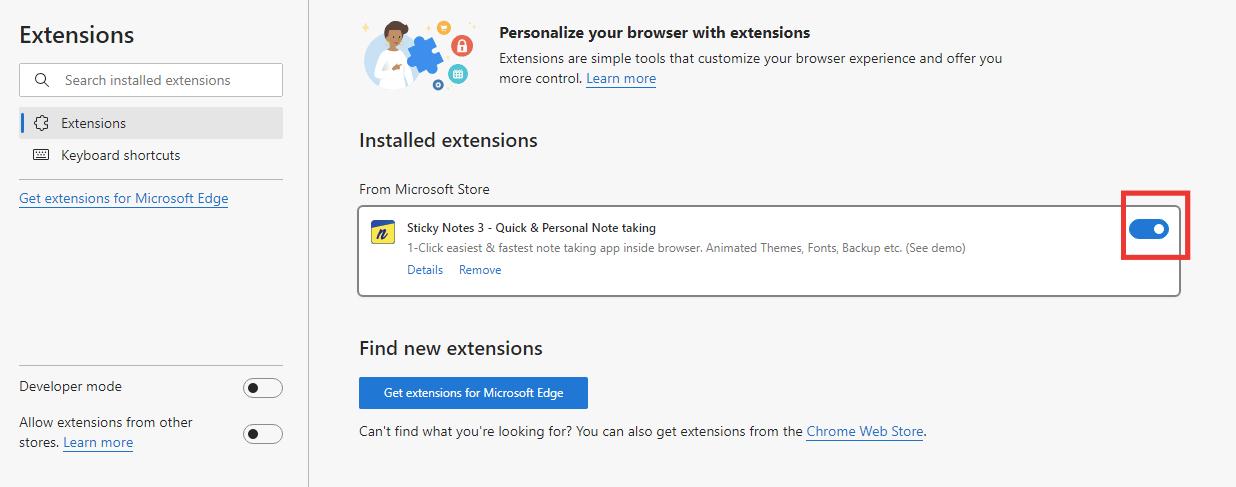
Task: Open Keyboard shortcuts in the sidebar
Action: coord(151,155)
